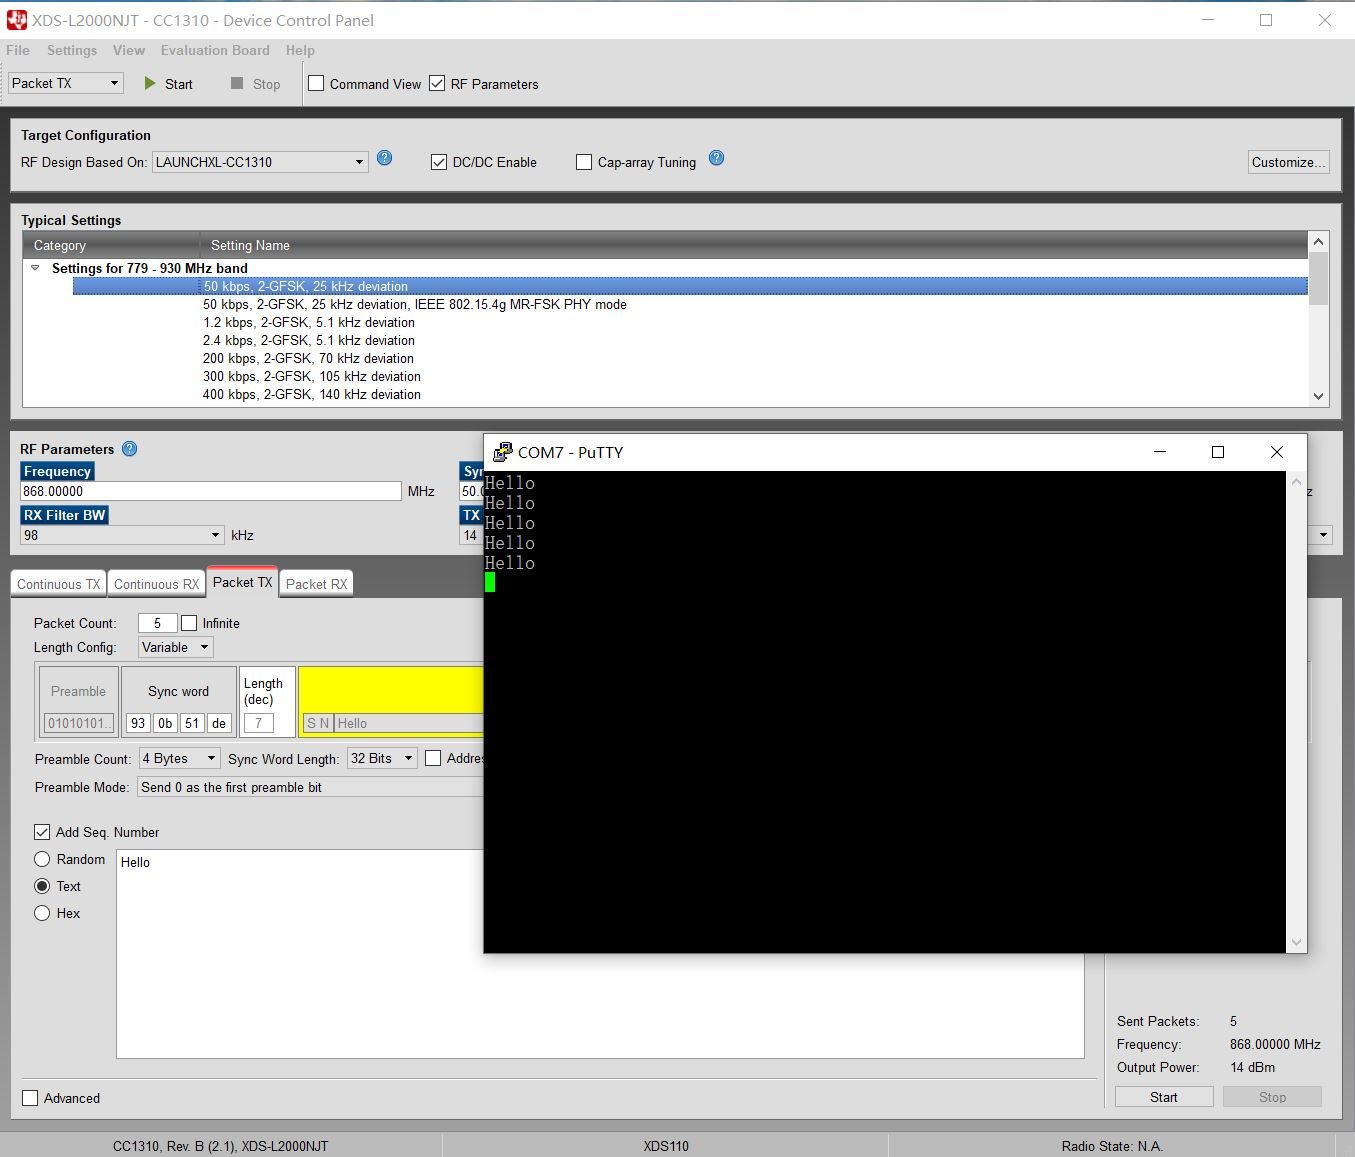Collapse Settings for 779 - 930 MHz band
1355x1157 pixels.
click(x=35, y=268)
